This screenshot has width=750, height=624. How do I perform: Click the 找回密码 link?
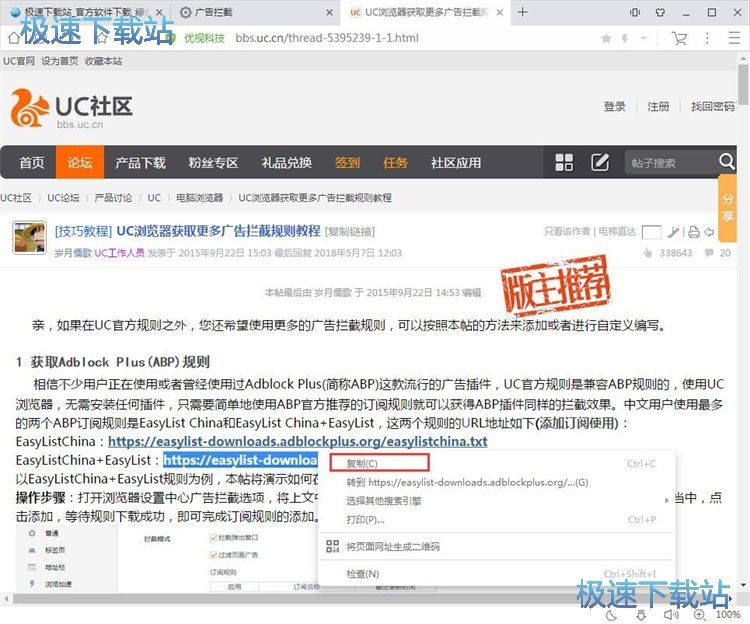(713, 107)
